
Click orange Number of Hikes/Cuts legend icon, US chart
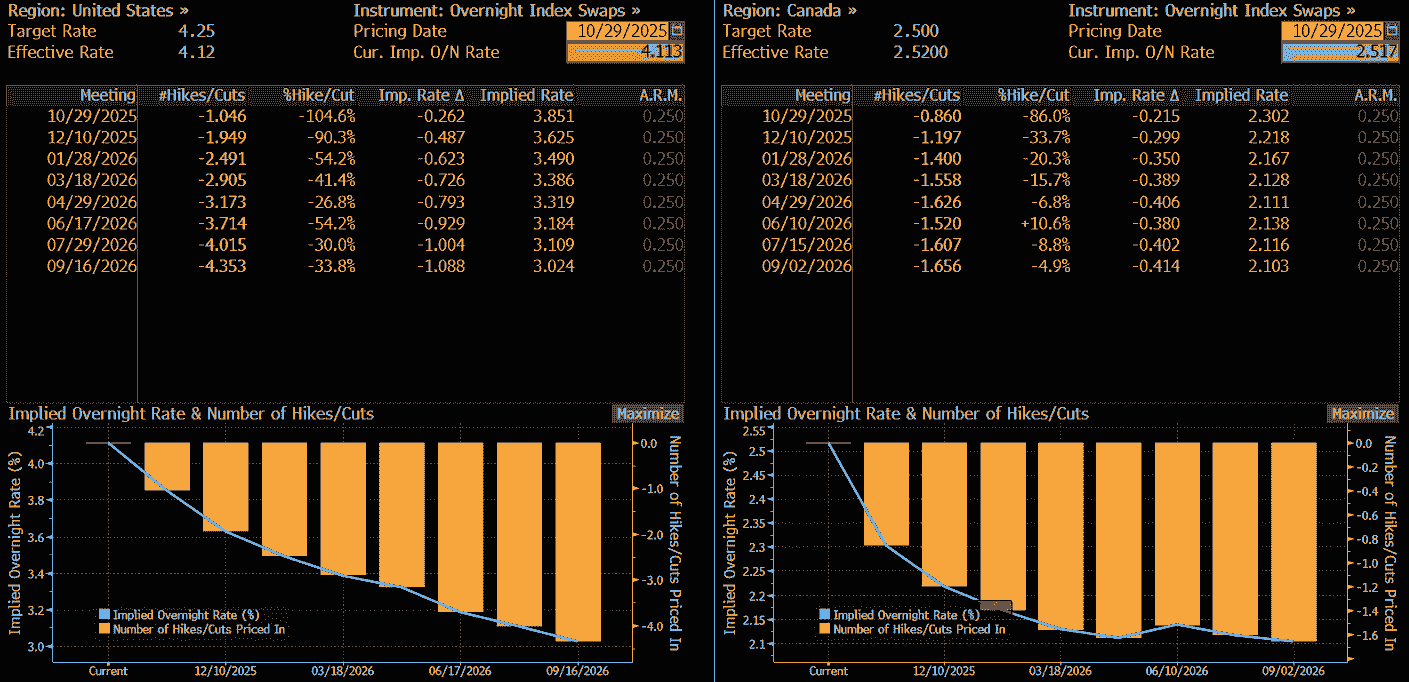point(105,629)
